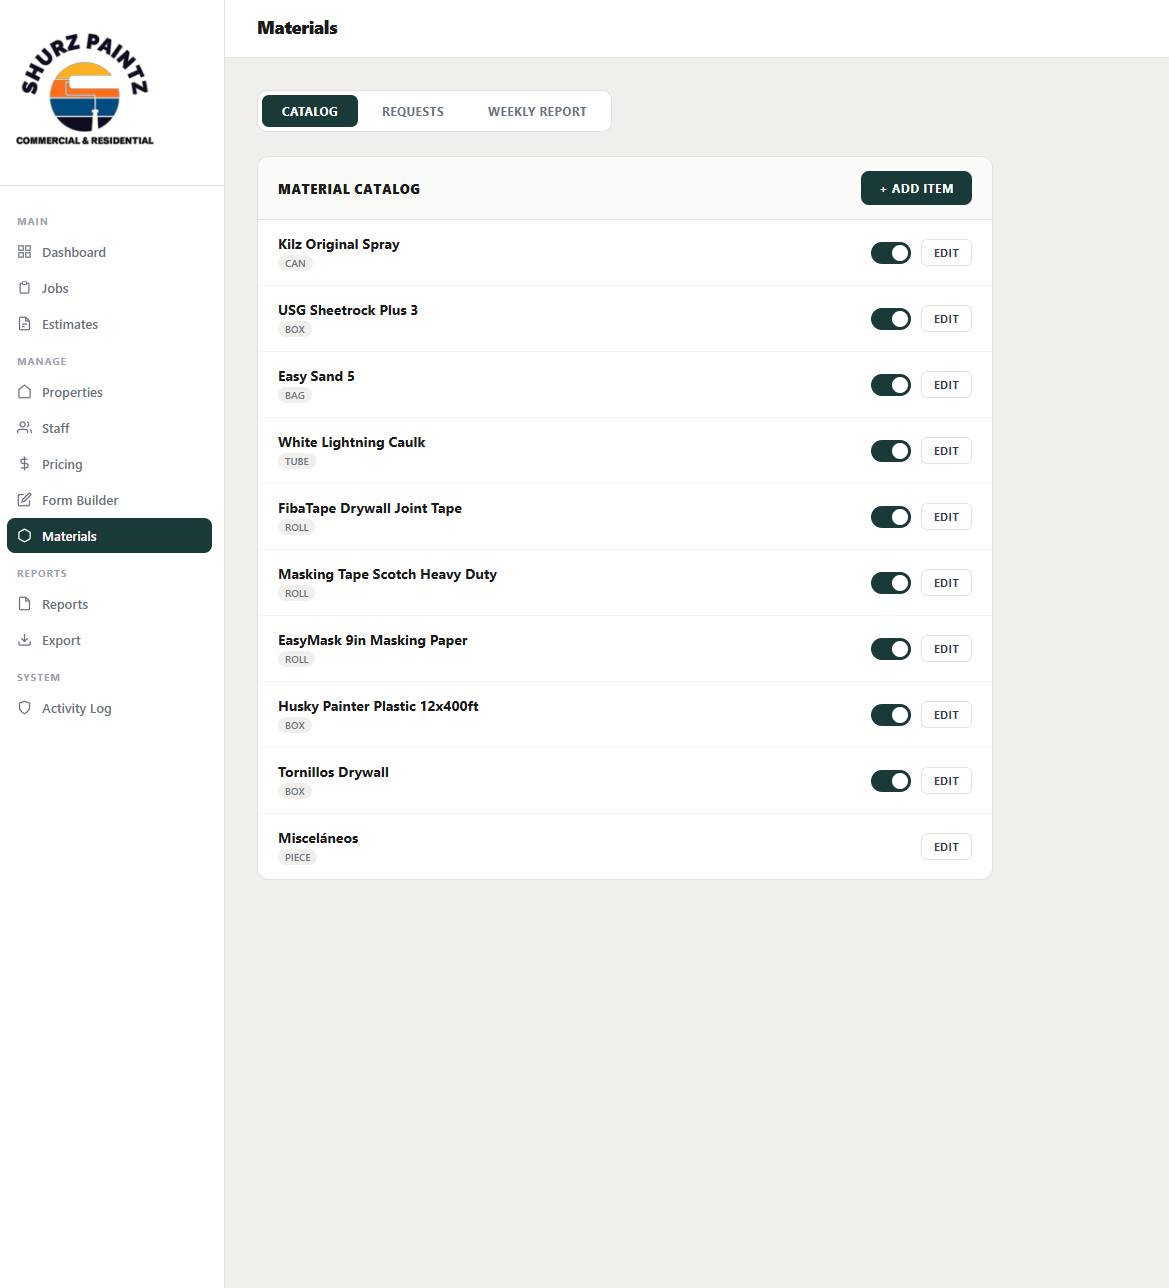1169x1288 pixels.
Task: Open Form Builder
Action: [x=109, y=500]
